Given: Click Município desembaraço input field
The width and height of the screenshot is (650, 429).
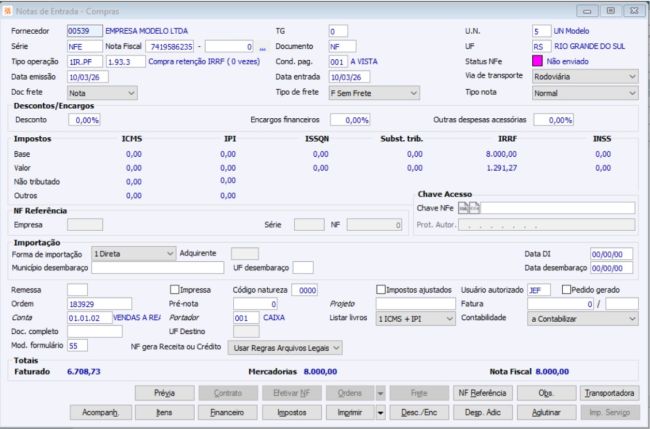Looking at the screenshot, I should (x=158, y=268).
